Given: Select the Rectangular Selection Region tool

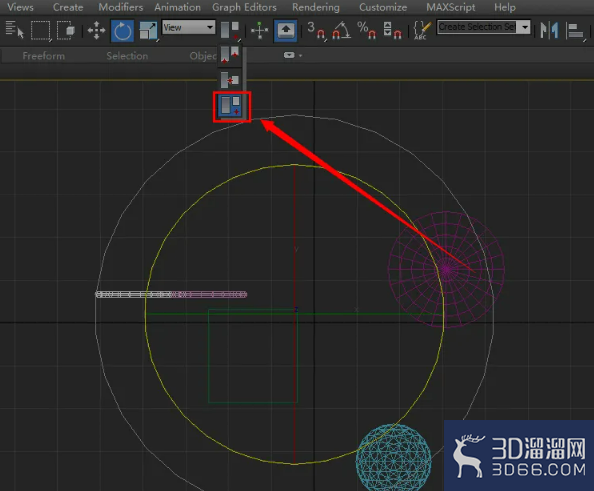Looking at the screenshot, I should point(40,30).
